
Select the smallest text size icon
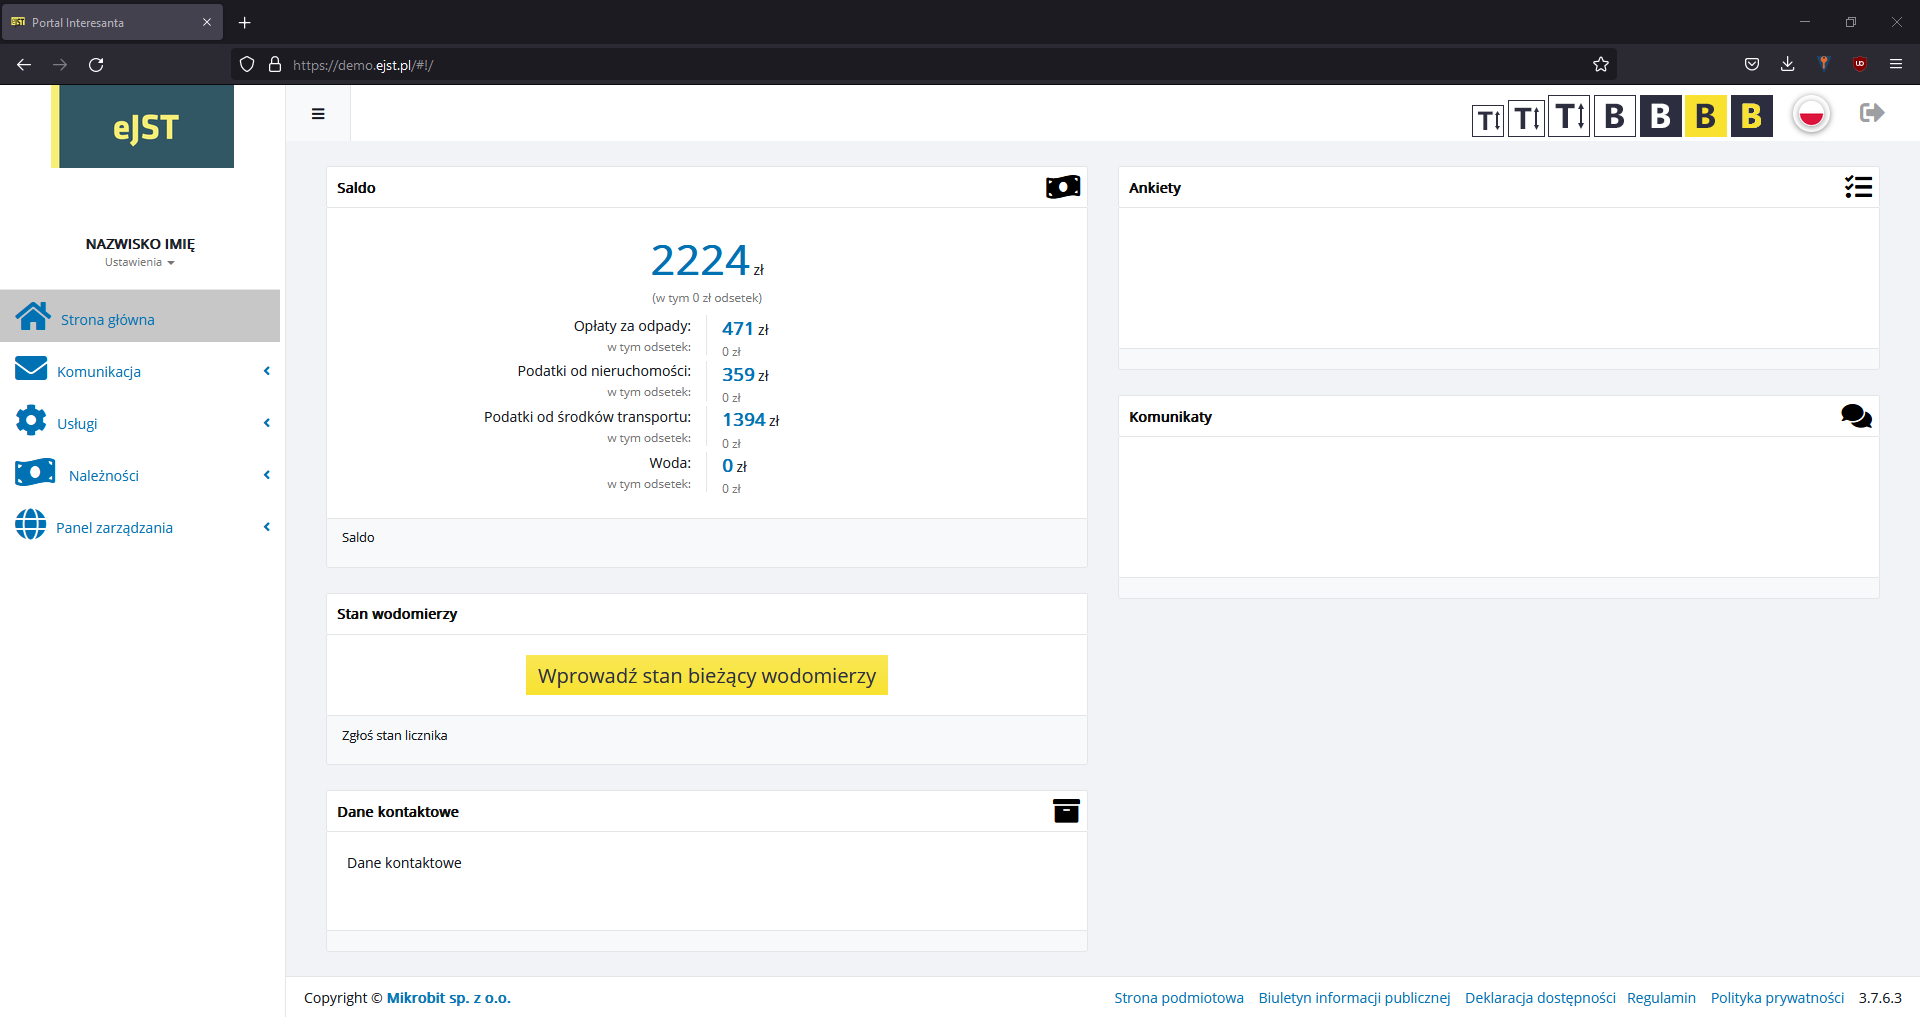[x=1488, y=120]
